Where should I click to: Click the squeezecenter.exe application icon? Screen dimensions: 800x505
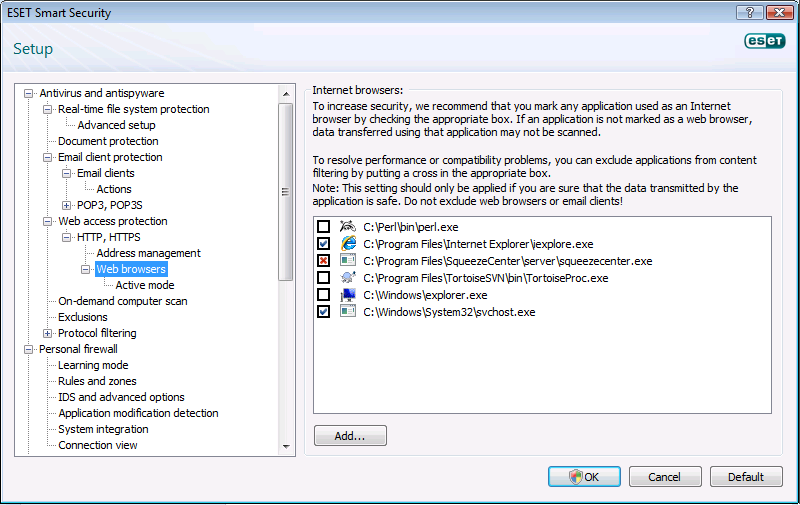pyautogui.click(x=347, y=261)
